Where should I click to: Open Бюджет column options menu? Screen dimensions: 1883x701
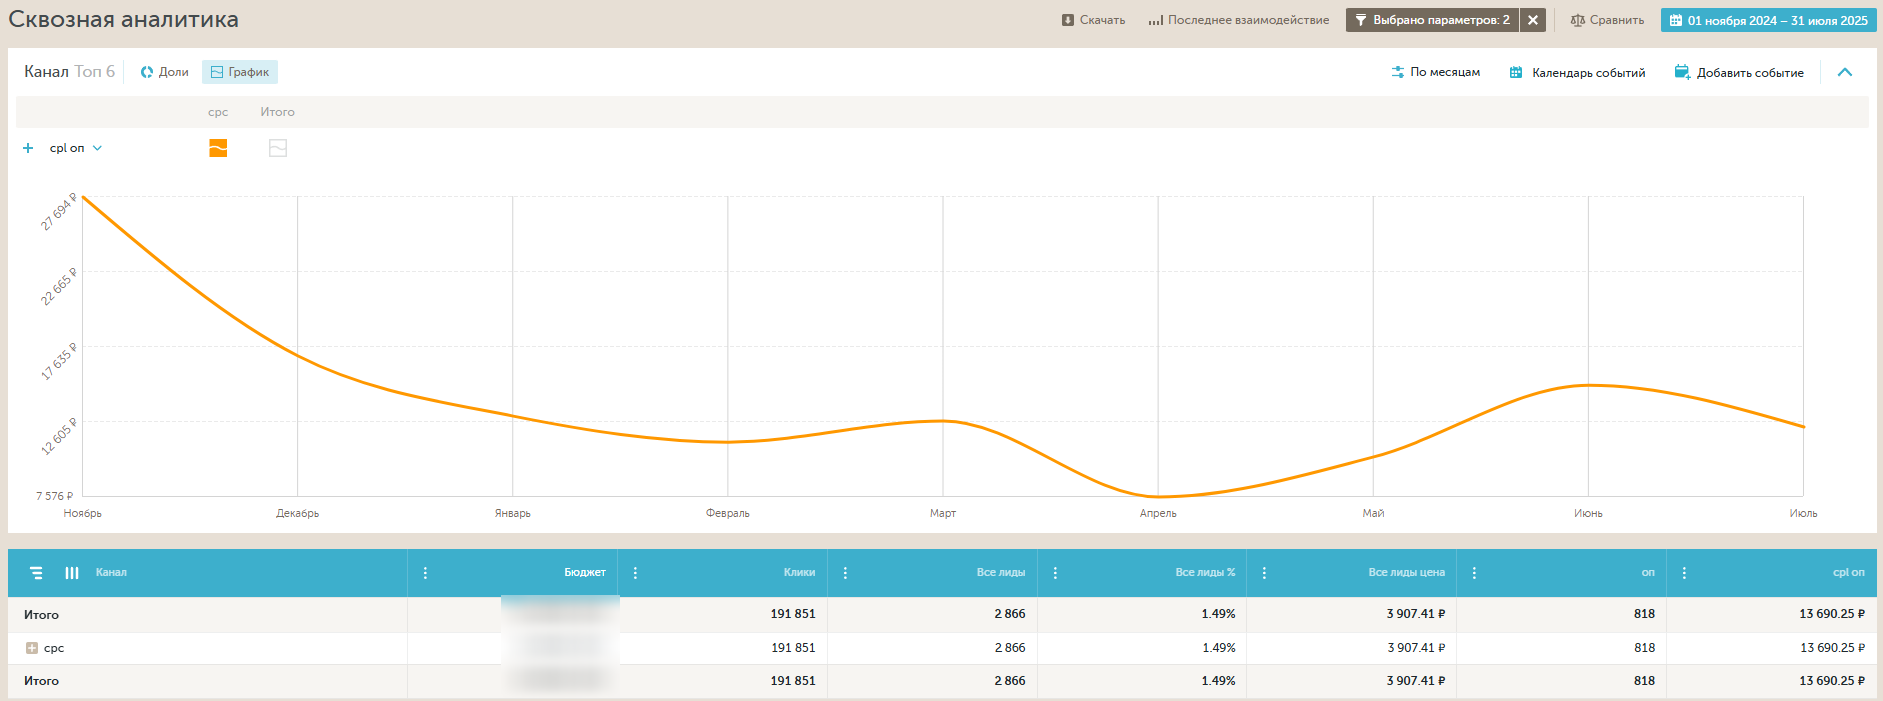click(426, 573)
